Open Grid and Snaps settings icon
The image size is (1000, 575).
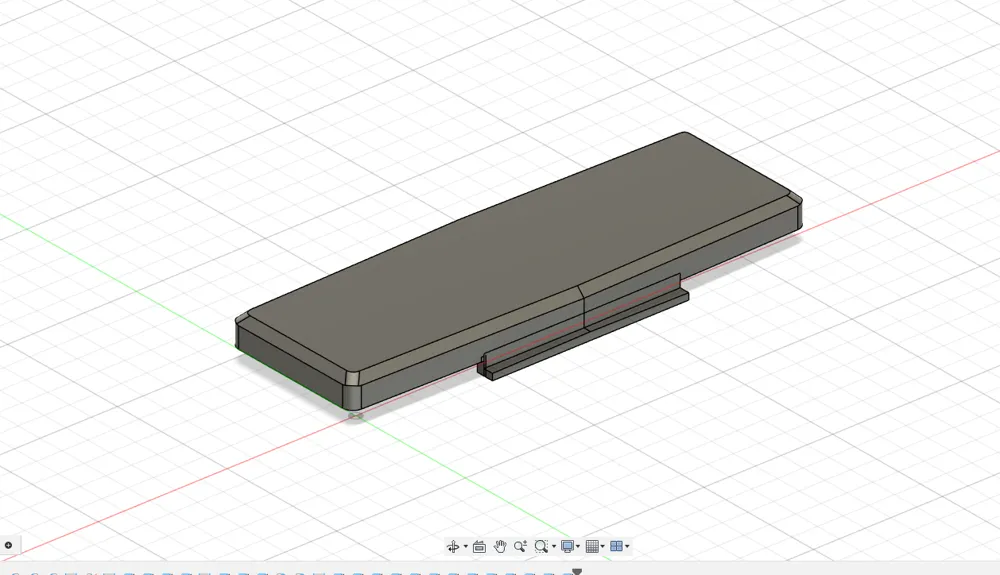[592, 546]
